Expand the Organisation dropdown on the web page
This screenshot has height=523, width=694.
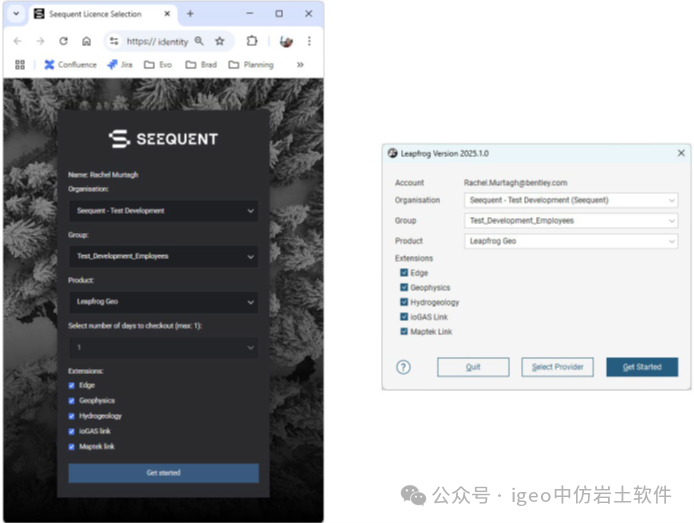point(163,211)
